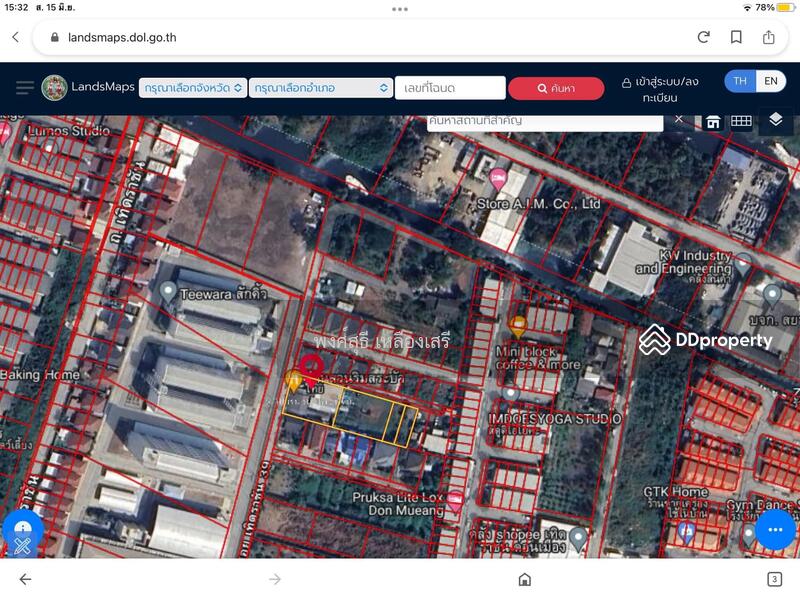Open the login / register link
The height and width of the screenshot is (600, 800).
click(x=660, y=89)
